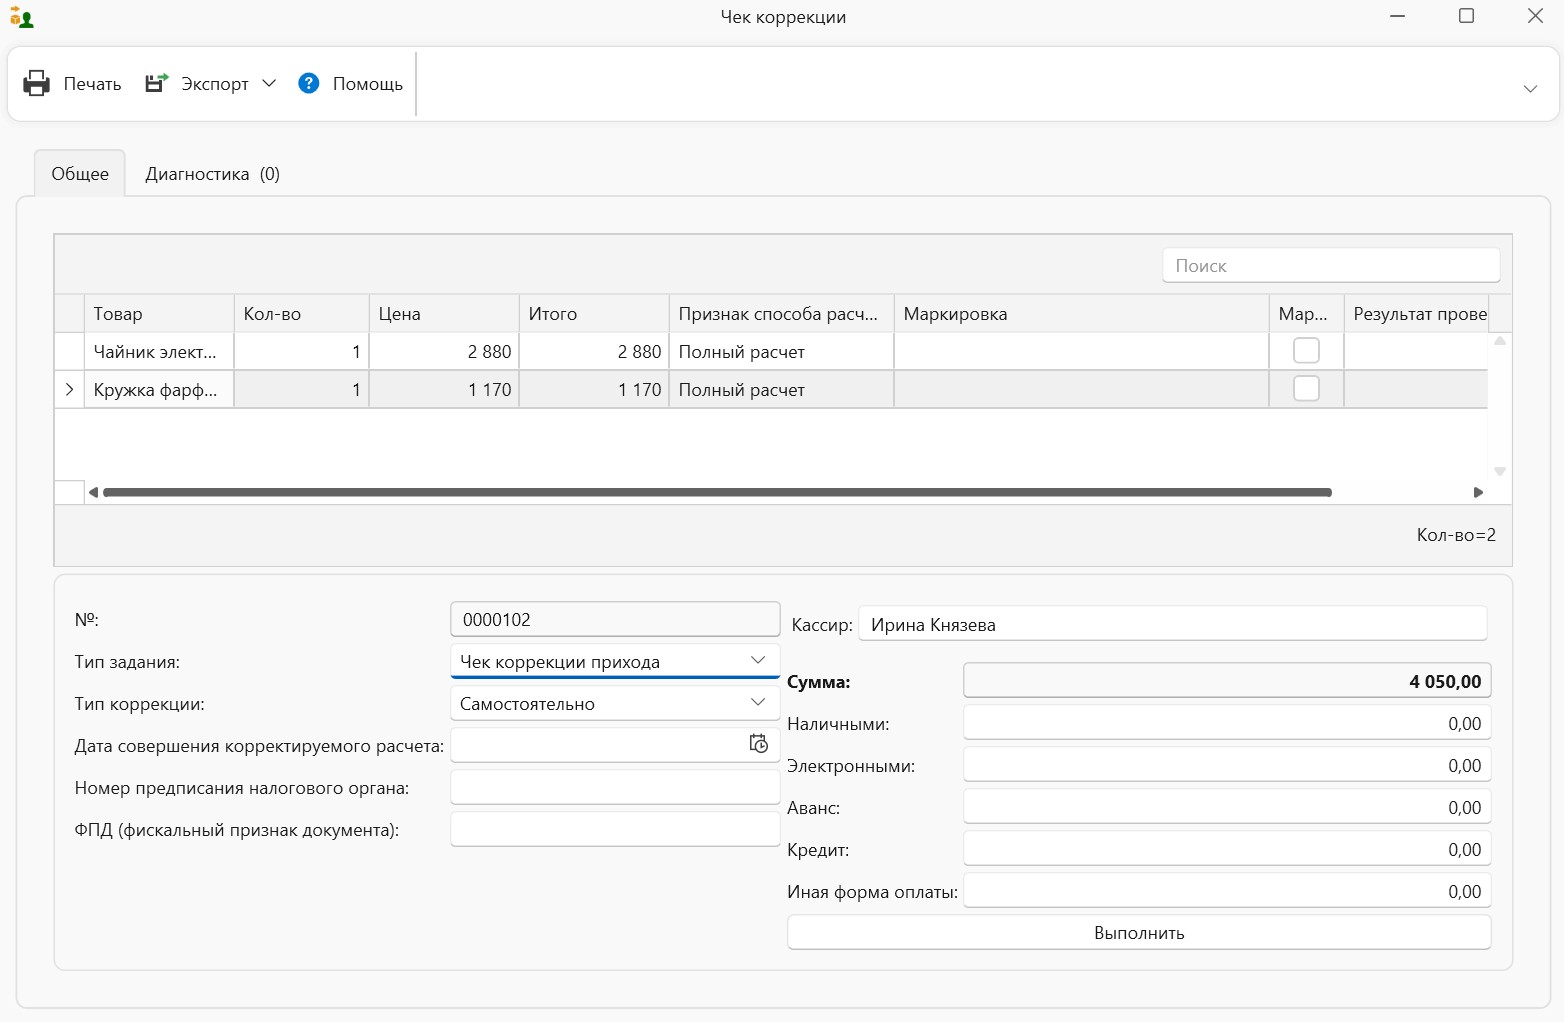This screenshot has height=1022, width=1564.
Task: Click the Аванс amount field
Action: point(1227,807)
